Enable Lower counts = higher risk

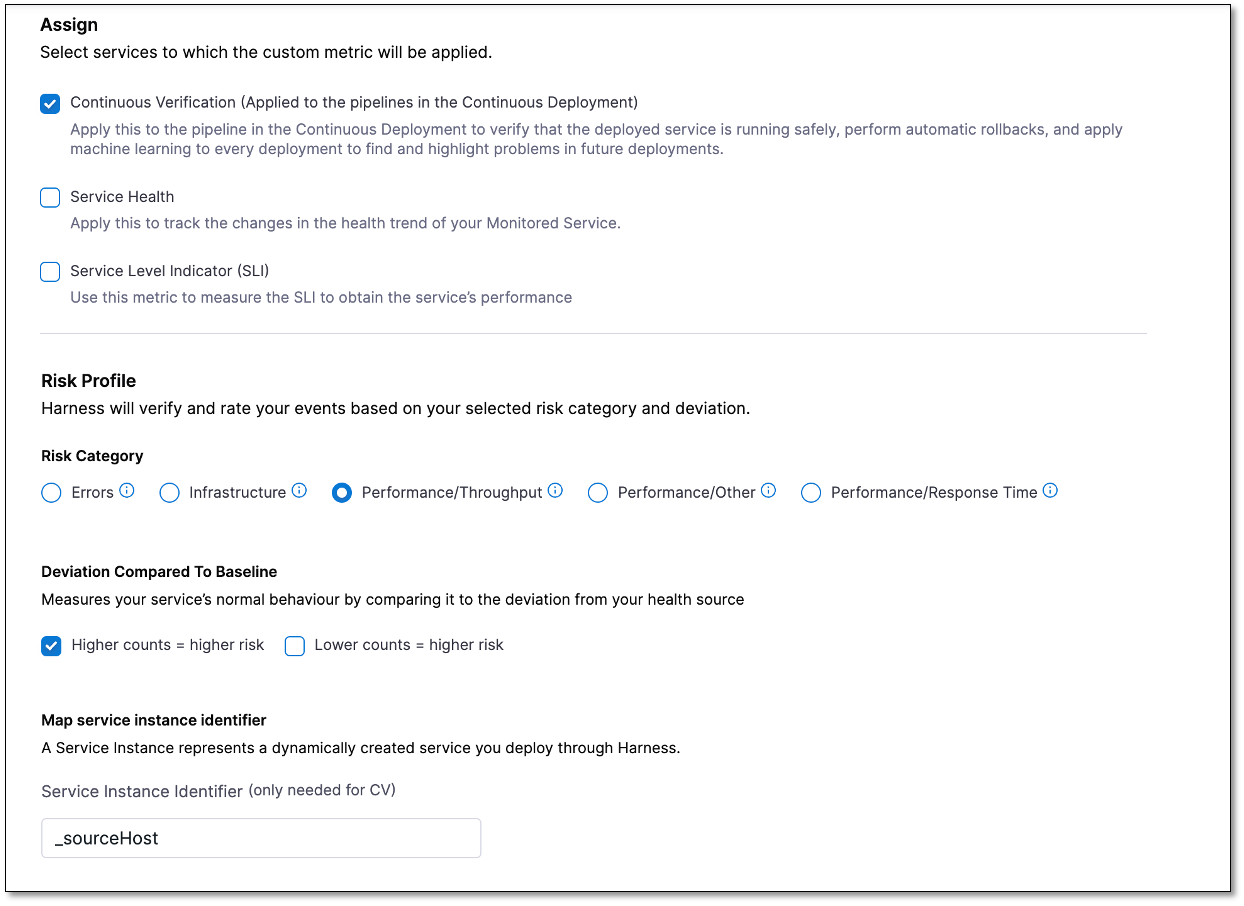tap(294, 646)
